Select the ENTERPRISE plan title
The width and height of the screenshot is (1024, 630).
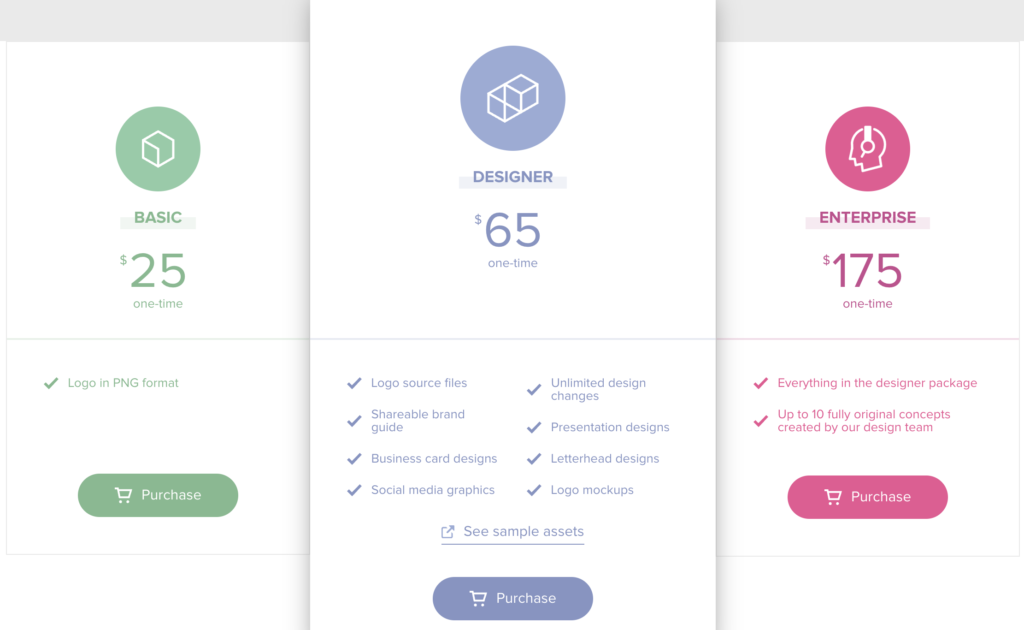[x=867, y=217]
